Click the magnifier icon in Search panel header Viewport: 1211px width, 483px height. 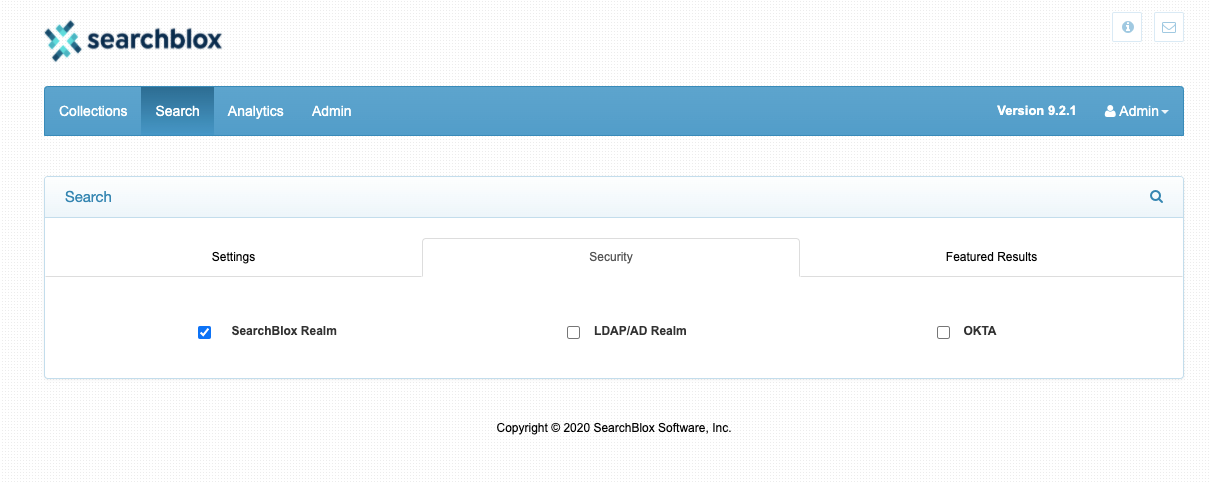(1156, 197)
